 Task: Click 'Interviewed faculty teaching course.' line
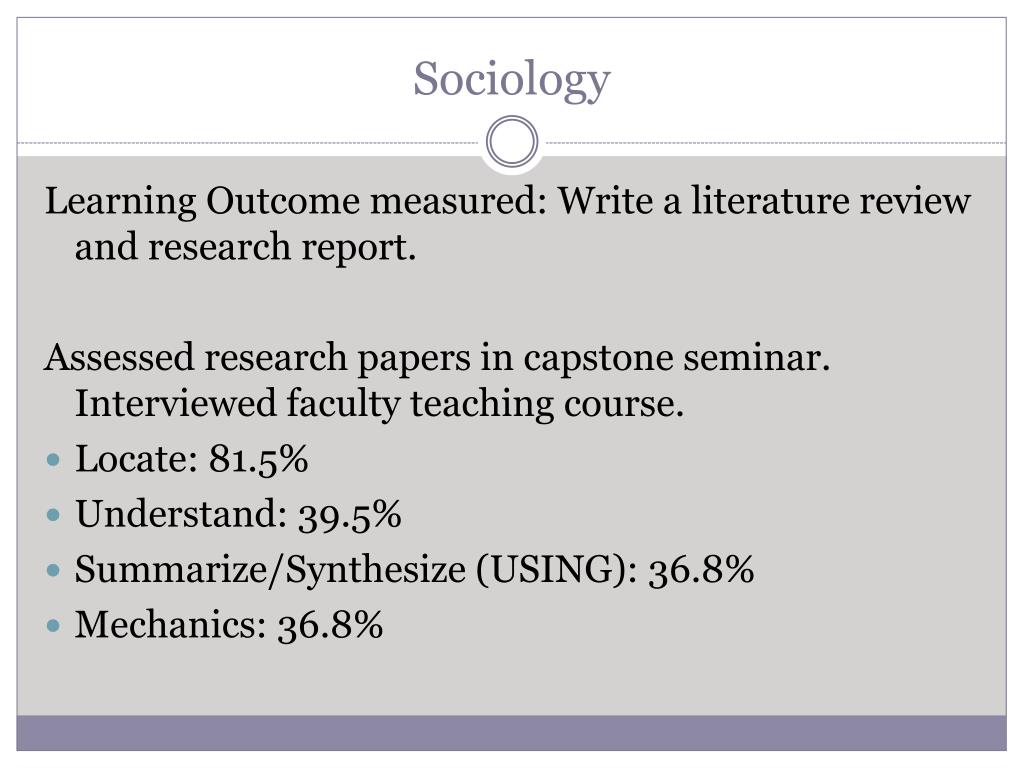379,404
